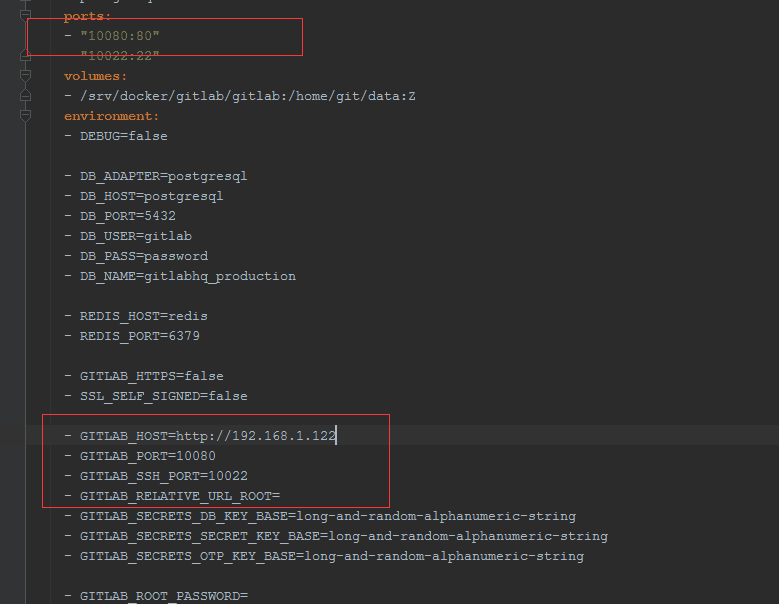The height and width of the screenshot is (604, 779).
Task: Click the DB_PASS=password line
Action: [136, 256]
